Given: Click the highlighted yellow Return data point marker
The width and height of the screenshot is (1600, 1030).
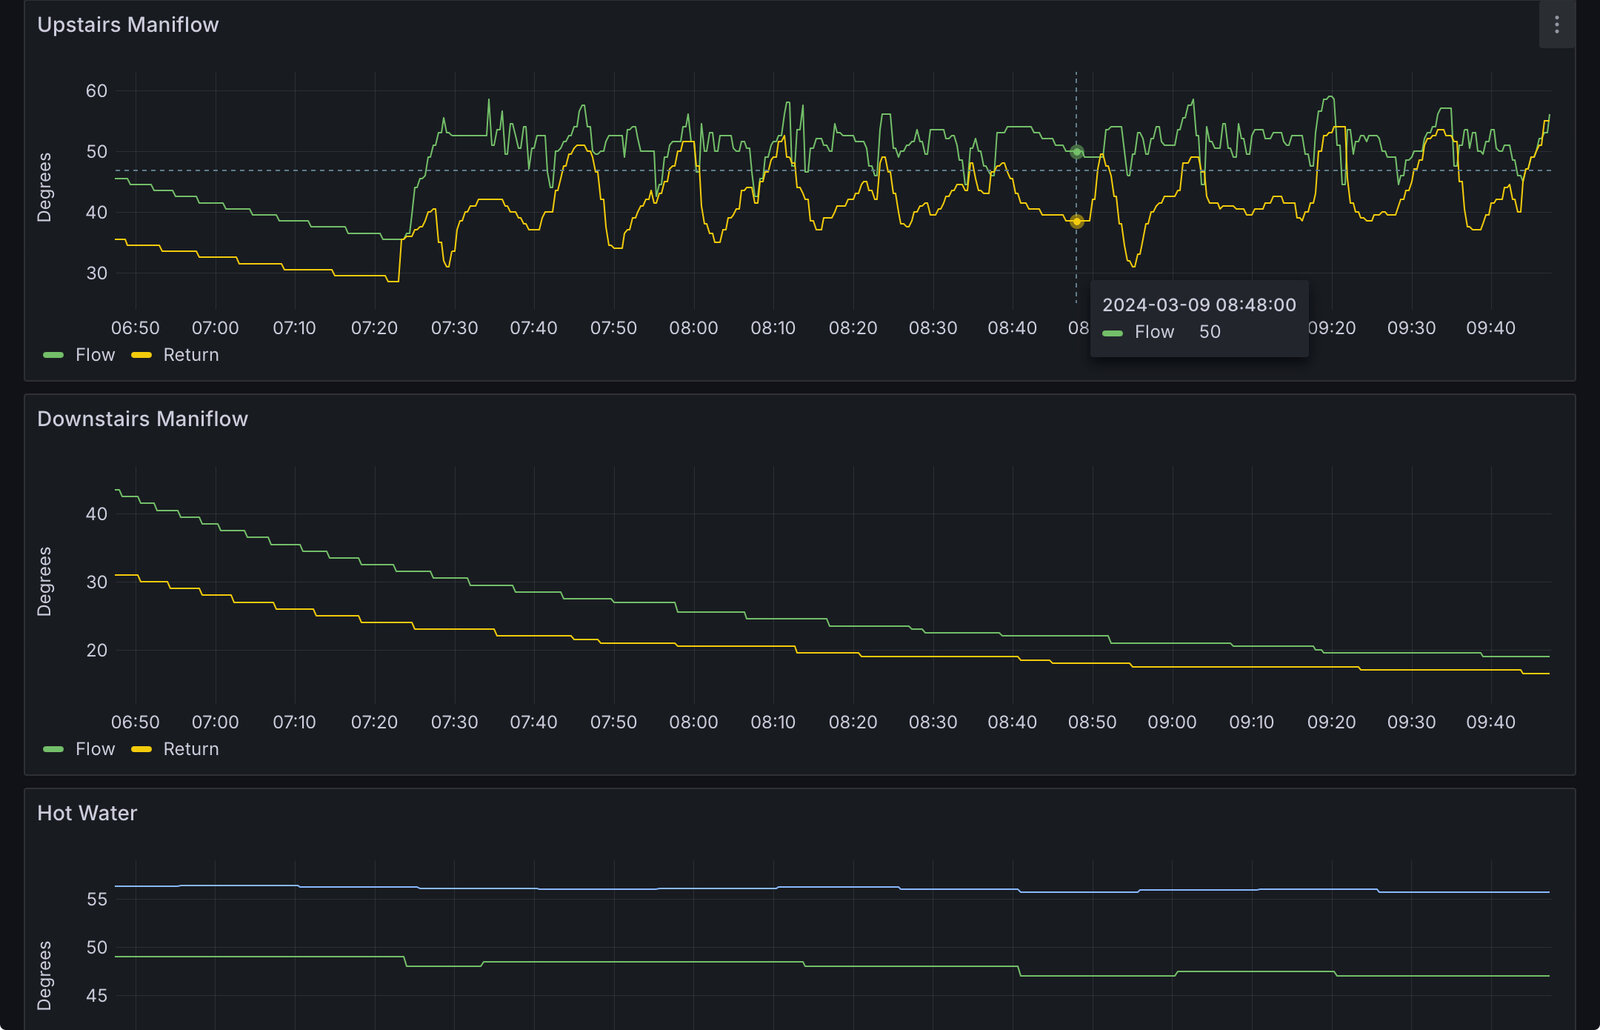Looking at the screenshot, I should 1076,221.
